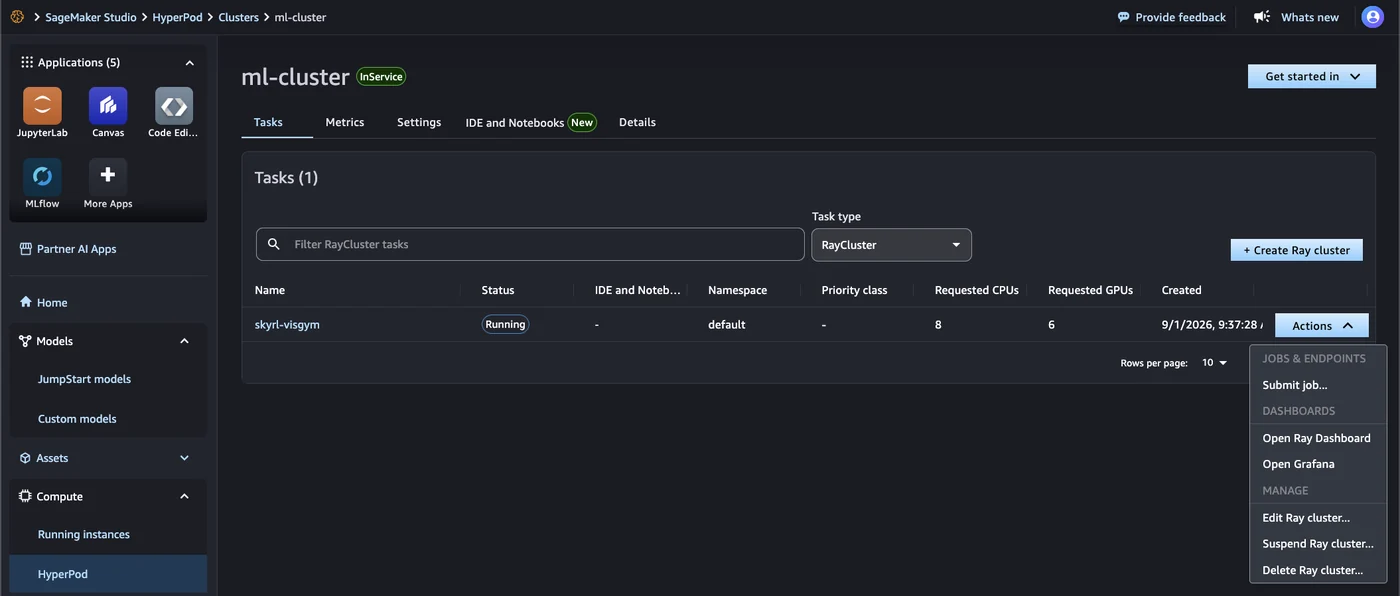Click the Models section icon
Image resolution: width=1400 pixels, height=596 pixels.
coord(26,341)
